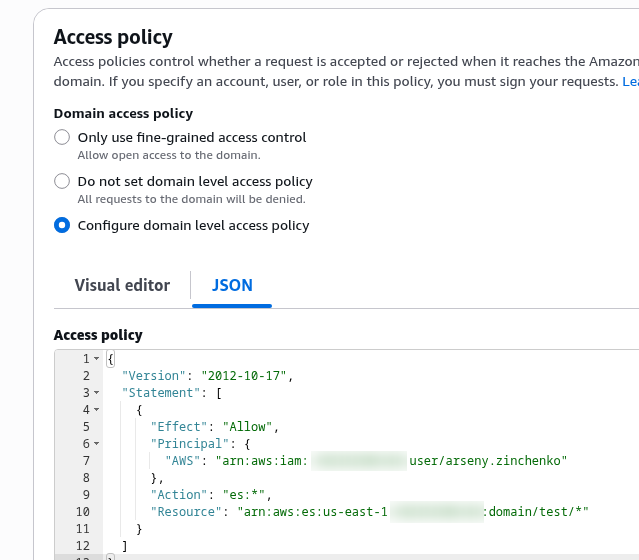The height and width of the screenshot is (560, 639).
Task: Click the "Statement" key on line 3
Action: [161, 393]
